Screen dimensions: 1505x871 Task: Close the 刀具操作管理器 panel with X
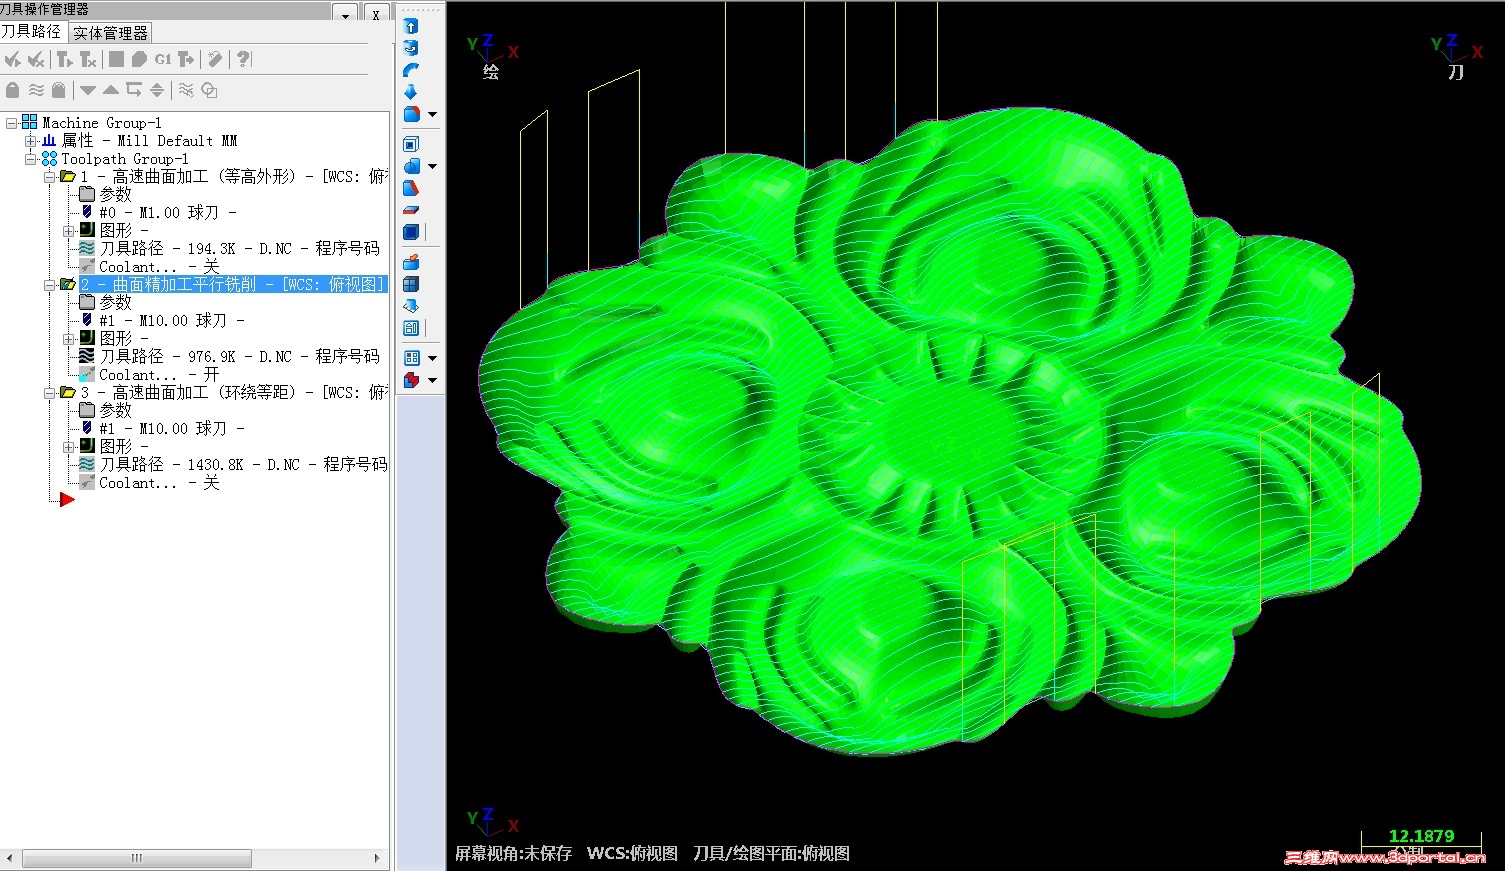376,14
